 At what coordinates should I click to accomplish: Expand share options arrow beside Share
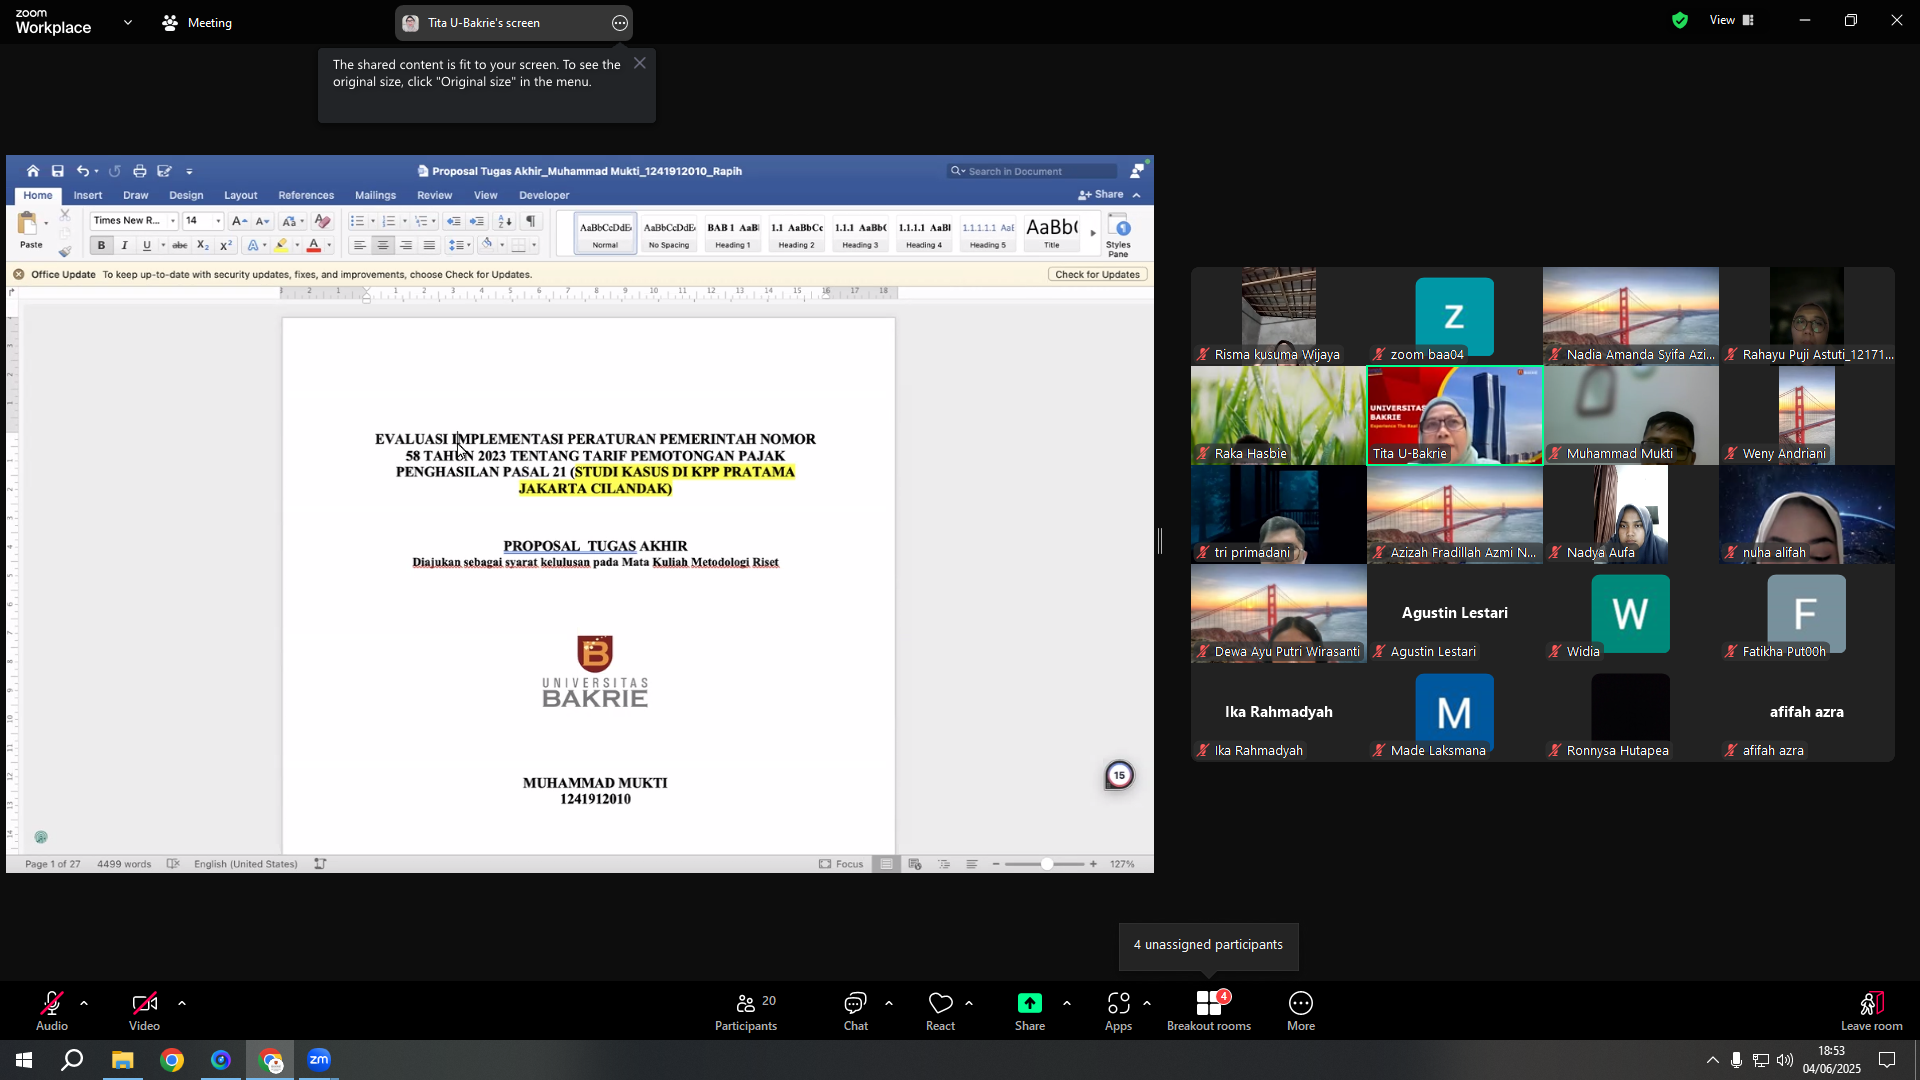1067,1003
